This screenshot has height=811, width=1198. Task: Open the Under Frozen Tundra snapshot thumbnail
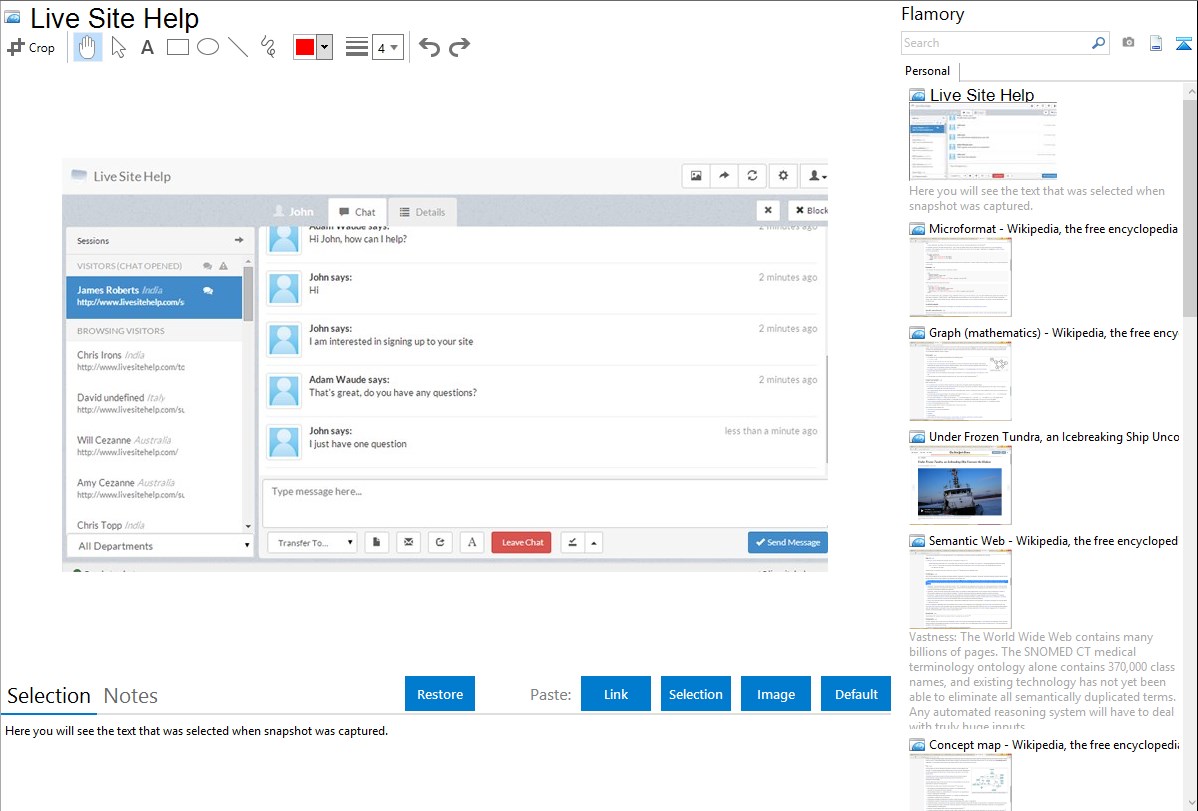coord(960,485)
